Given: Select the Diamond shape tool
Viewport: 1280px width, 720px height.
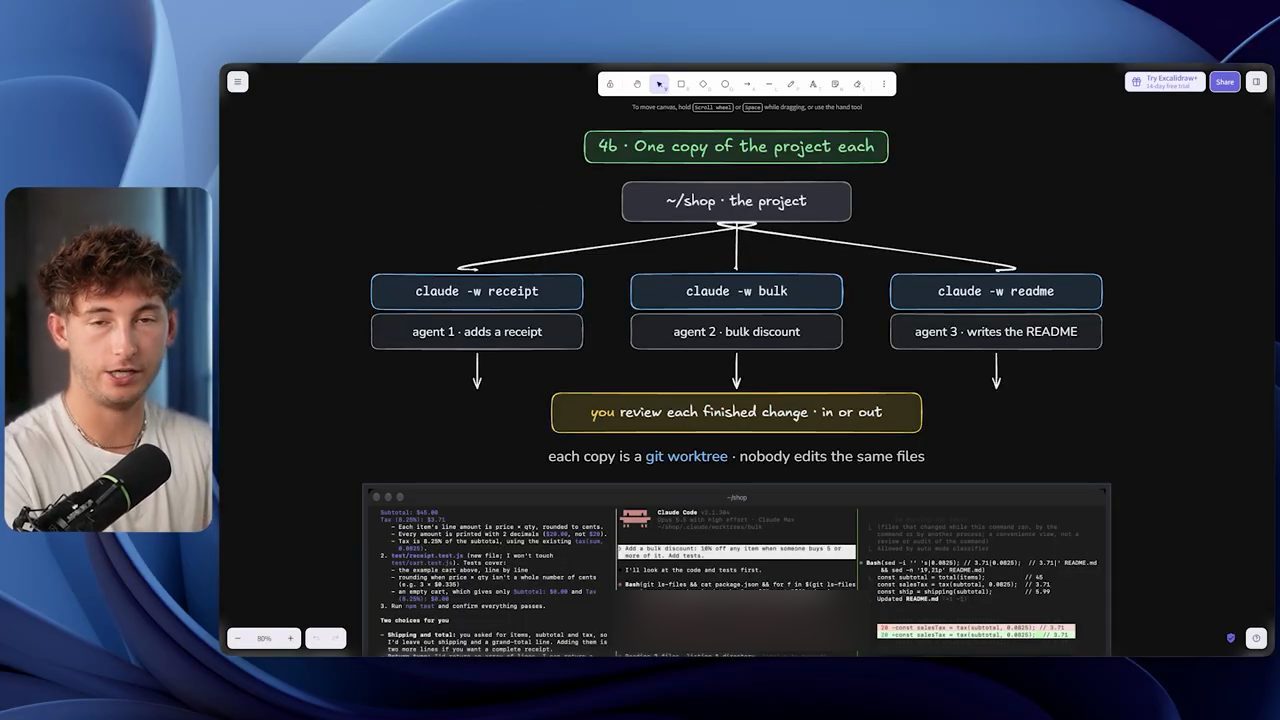Looking at the screenshot, I should click(x=703, y=84).
